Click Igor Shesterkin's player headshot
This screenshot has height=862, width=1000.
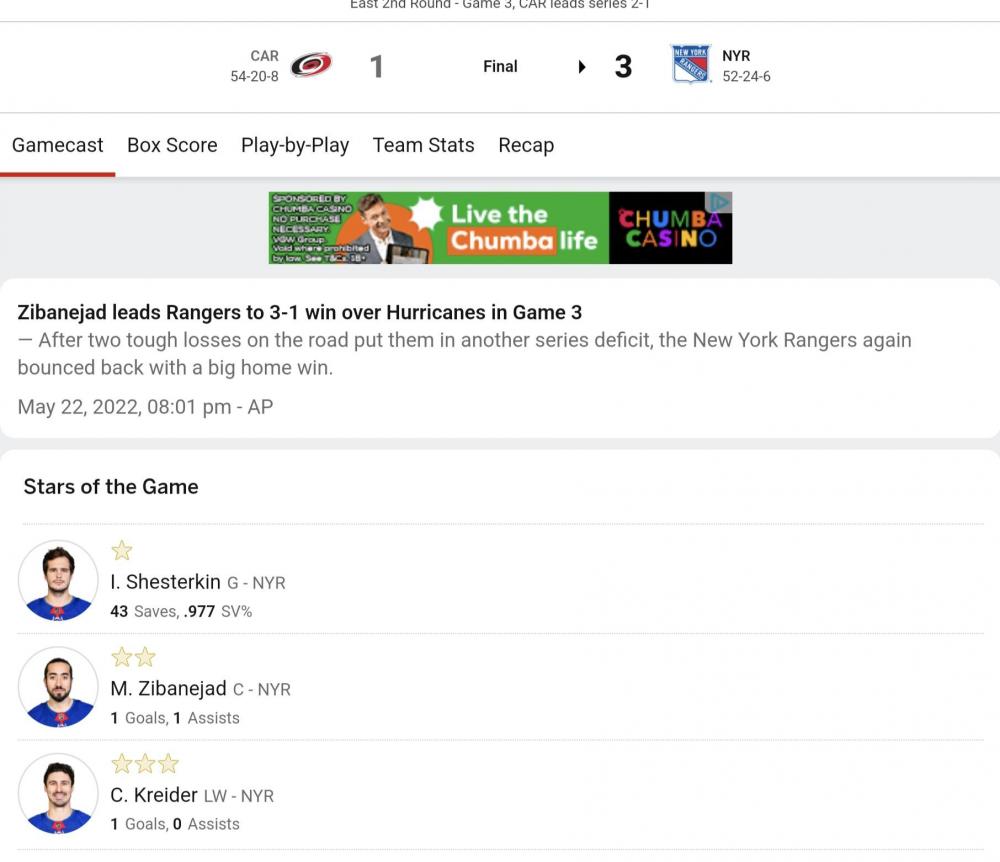[58, 581]
